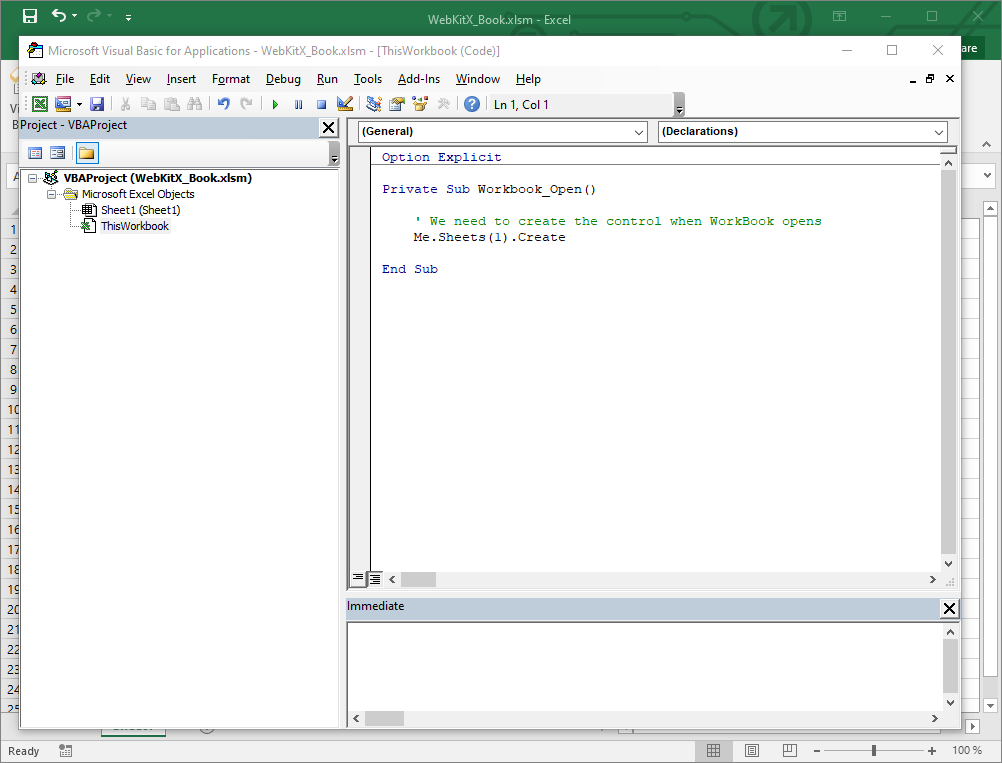This screenshot has height=763, width=1002.
Task: Click the Break pause icon
Action: click(298, 104)
